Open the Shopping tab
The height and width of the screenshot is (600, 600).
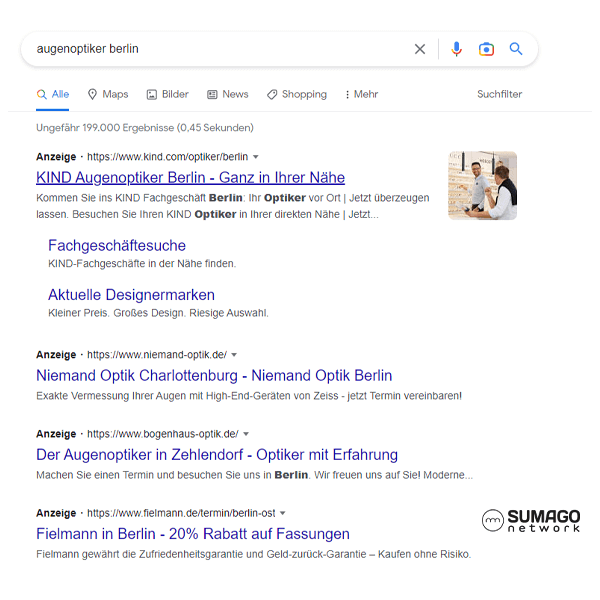pyautogui.click(x=297, y=94)
